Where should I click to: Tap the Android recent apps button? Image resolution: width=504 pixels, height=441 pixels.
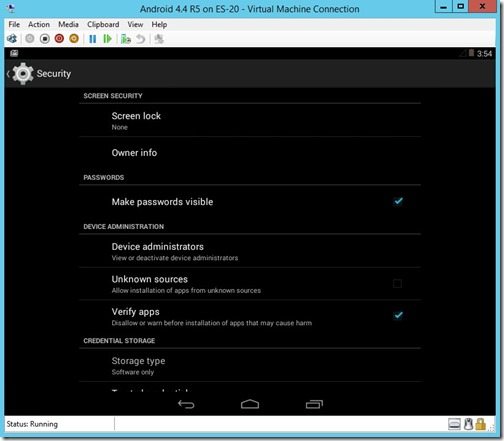314,404
